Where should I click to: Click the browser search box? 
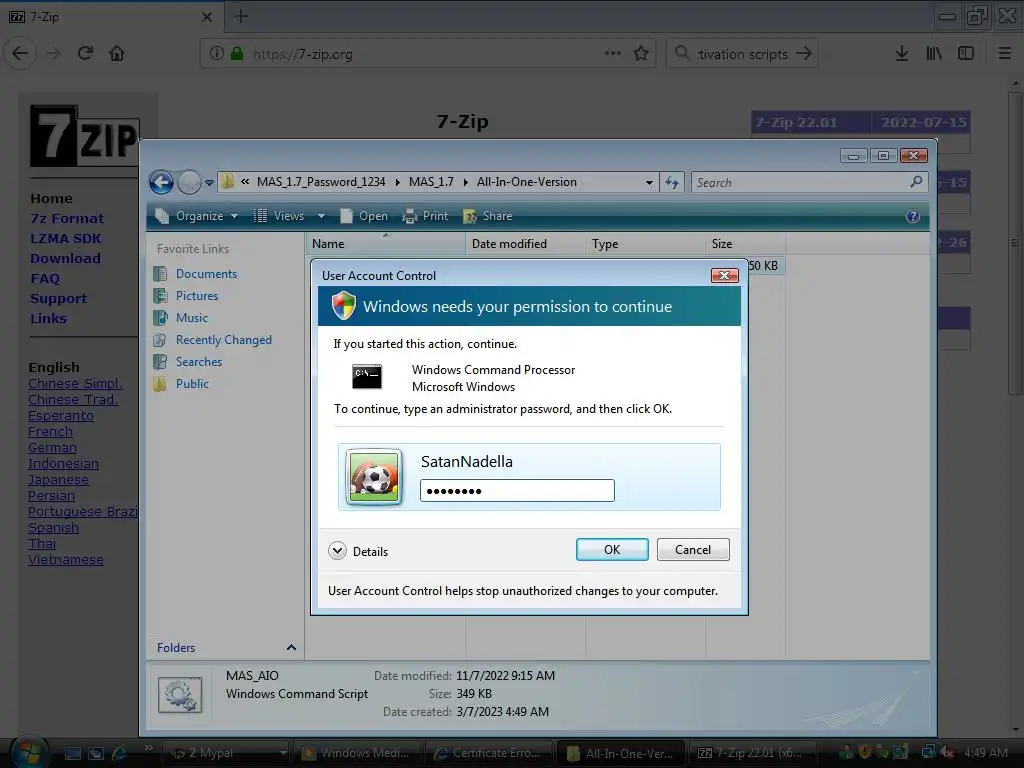click(743, 54)
